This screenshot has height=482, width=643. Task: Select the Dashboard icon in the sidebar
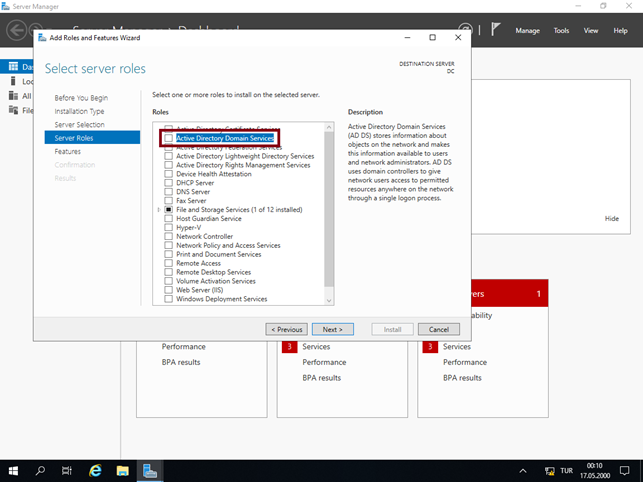point(14,66)
